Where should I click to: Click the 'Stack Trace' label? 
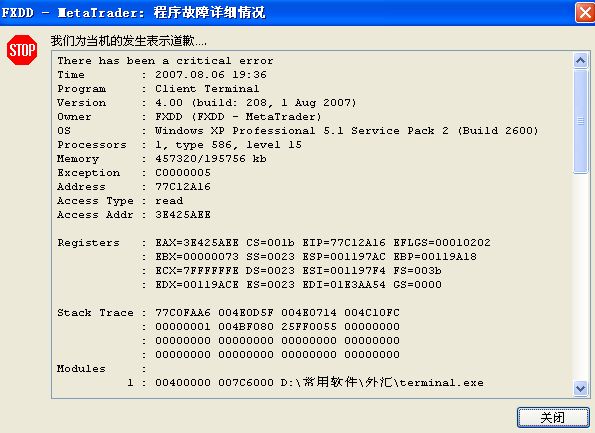(x=95, y=313)
